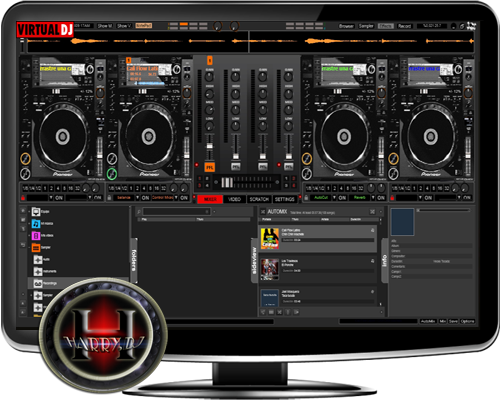Expand the Equipo tree node
This screenshot has width=500, height=400.
coord(29,212)
